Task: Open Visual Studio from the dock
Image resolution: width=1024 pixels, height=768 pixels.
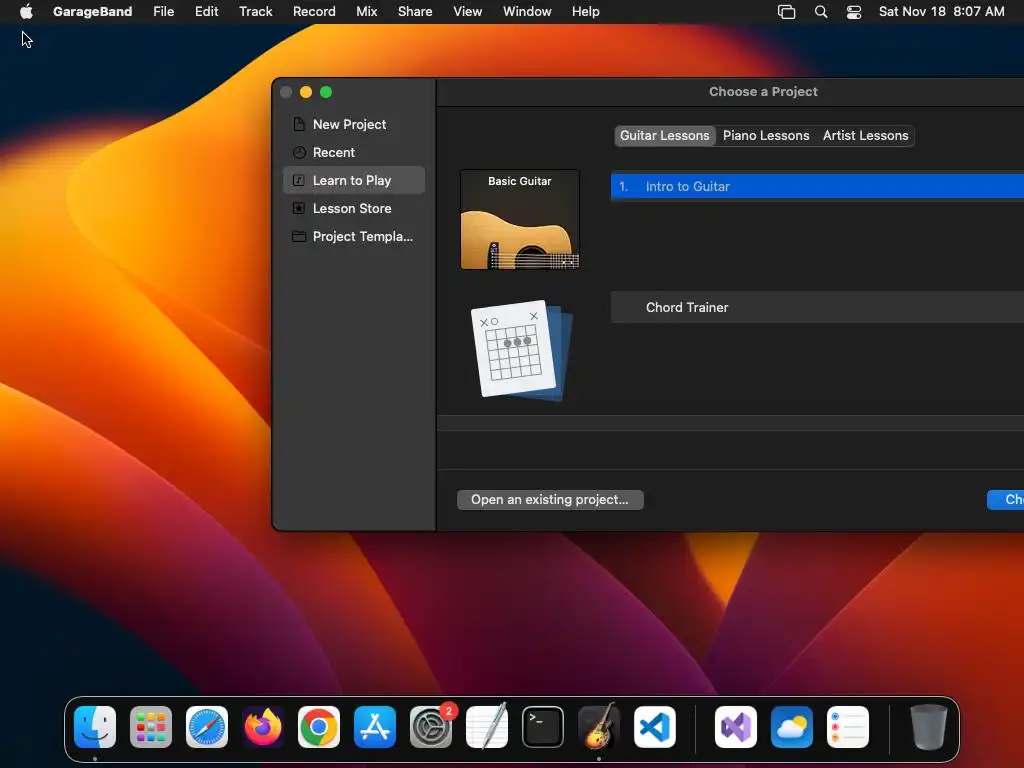Action: (736, 726)
